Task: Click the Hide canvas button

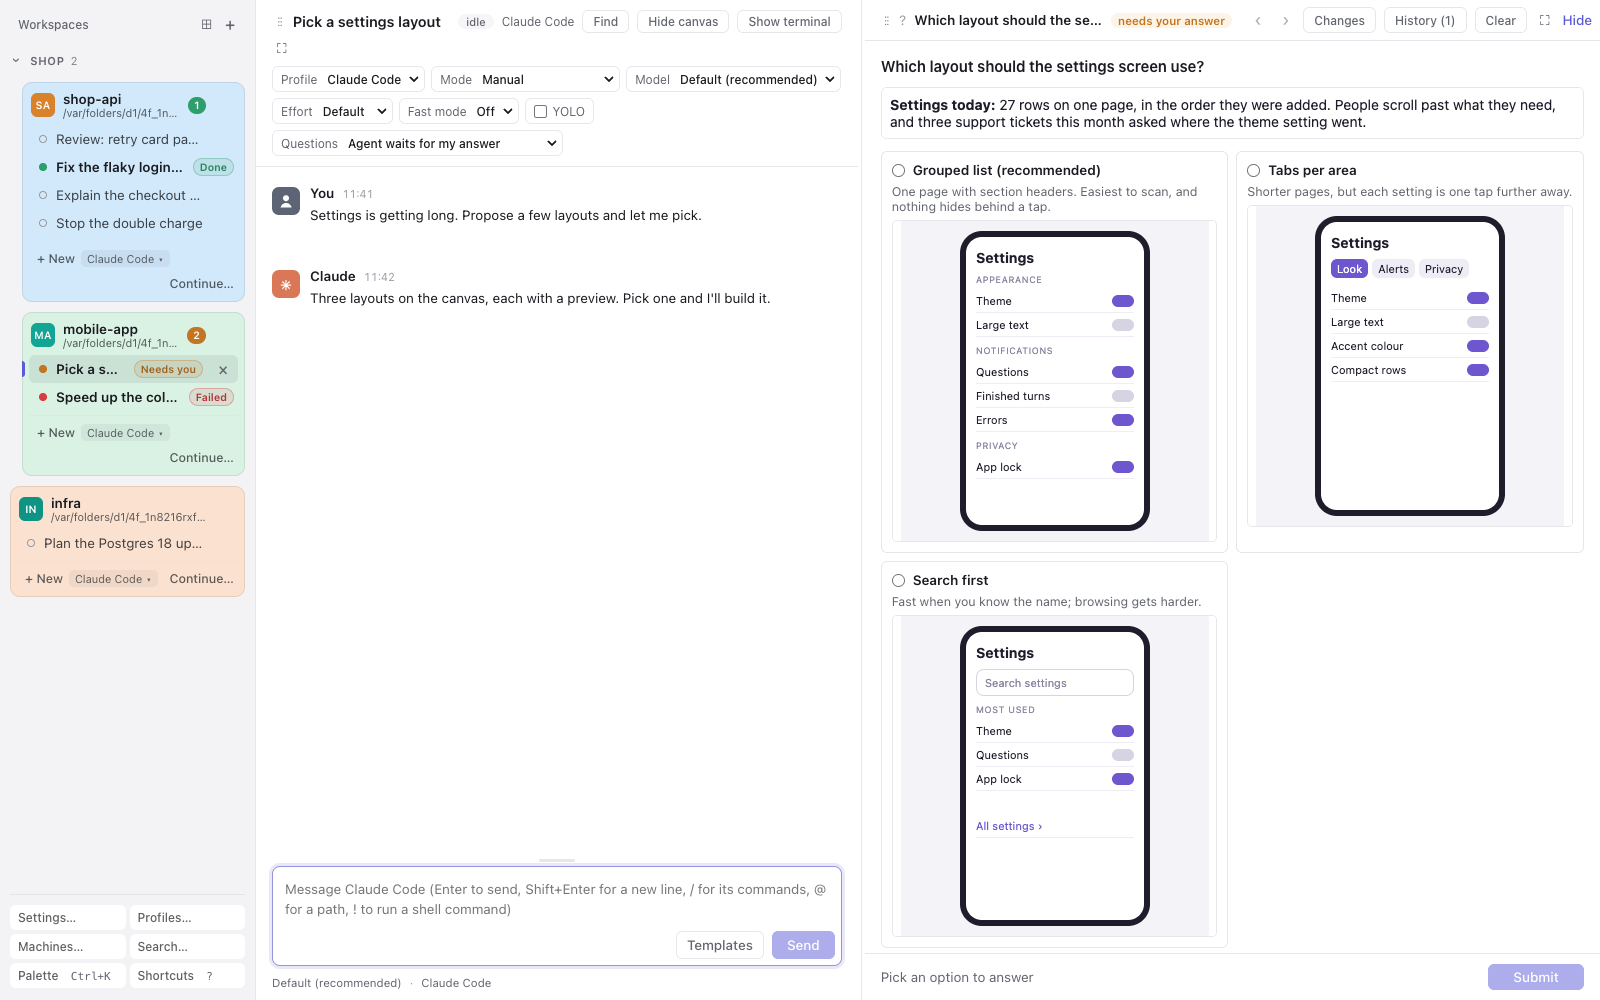Action: tap(683, 22)
